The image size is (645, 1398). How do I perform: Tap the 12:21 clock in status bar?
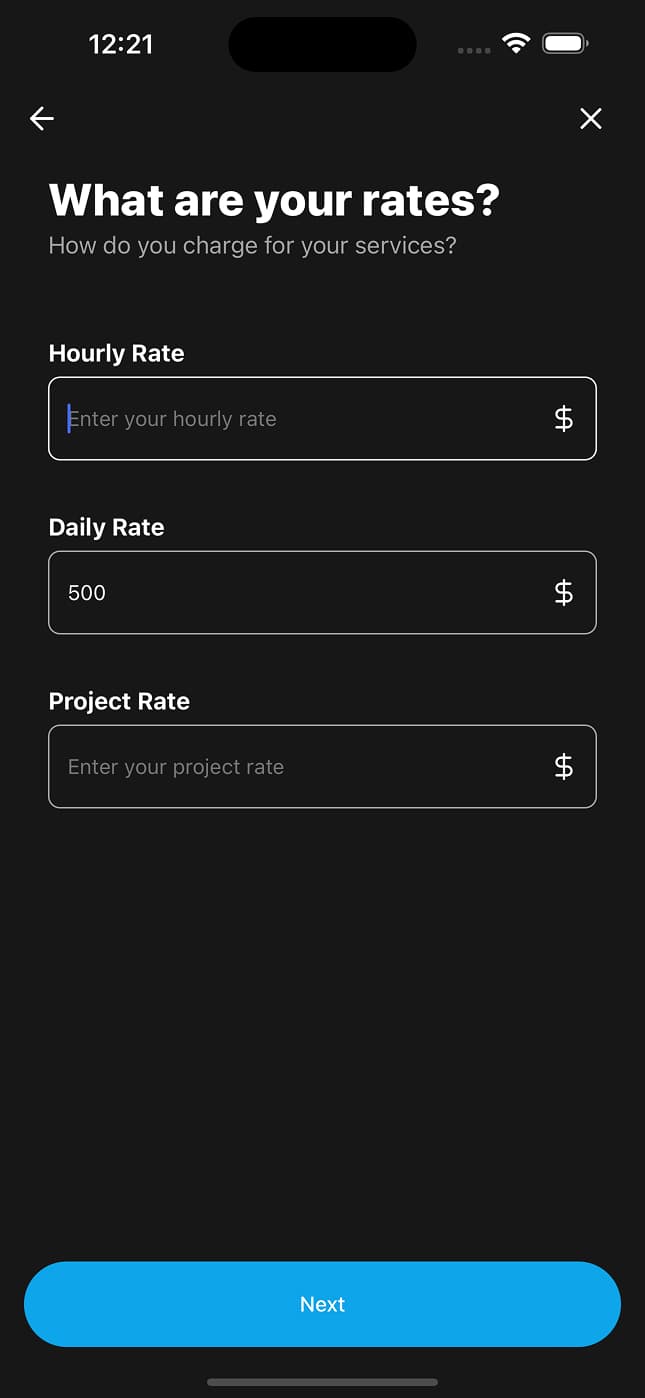(x=121, y=44)
